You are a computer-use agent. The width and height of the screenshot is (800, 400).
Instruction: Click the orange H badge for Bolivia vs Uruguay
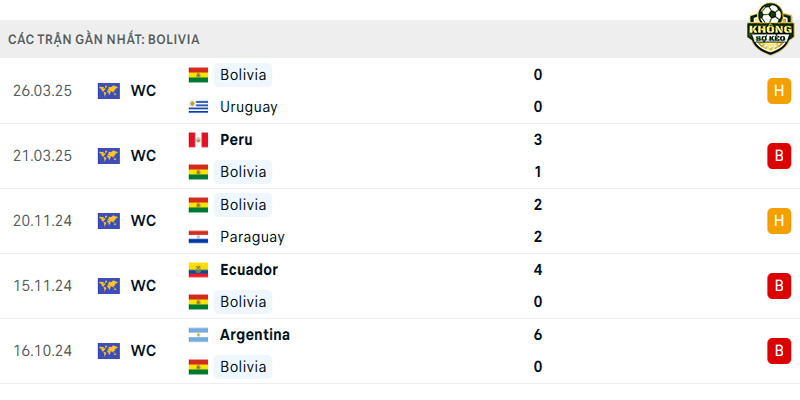click(x=779, y=91)
